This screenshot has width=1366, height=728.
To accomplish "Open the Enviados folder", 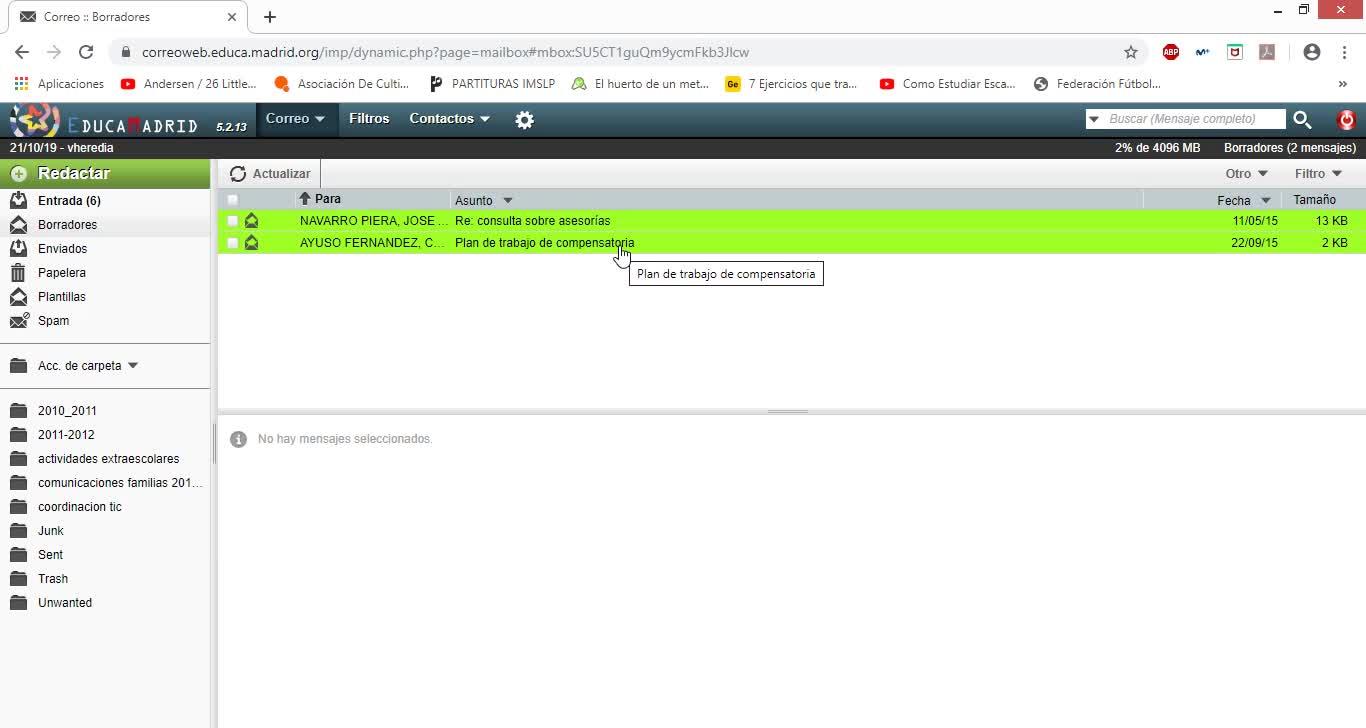I will pos(62,249).
